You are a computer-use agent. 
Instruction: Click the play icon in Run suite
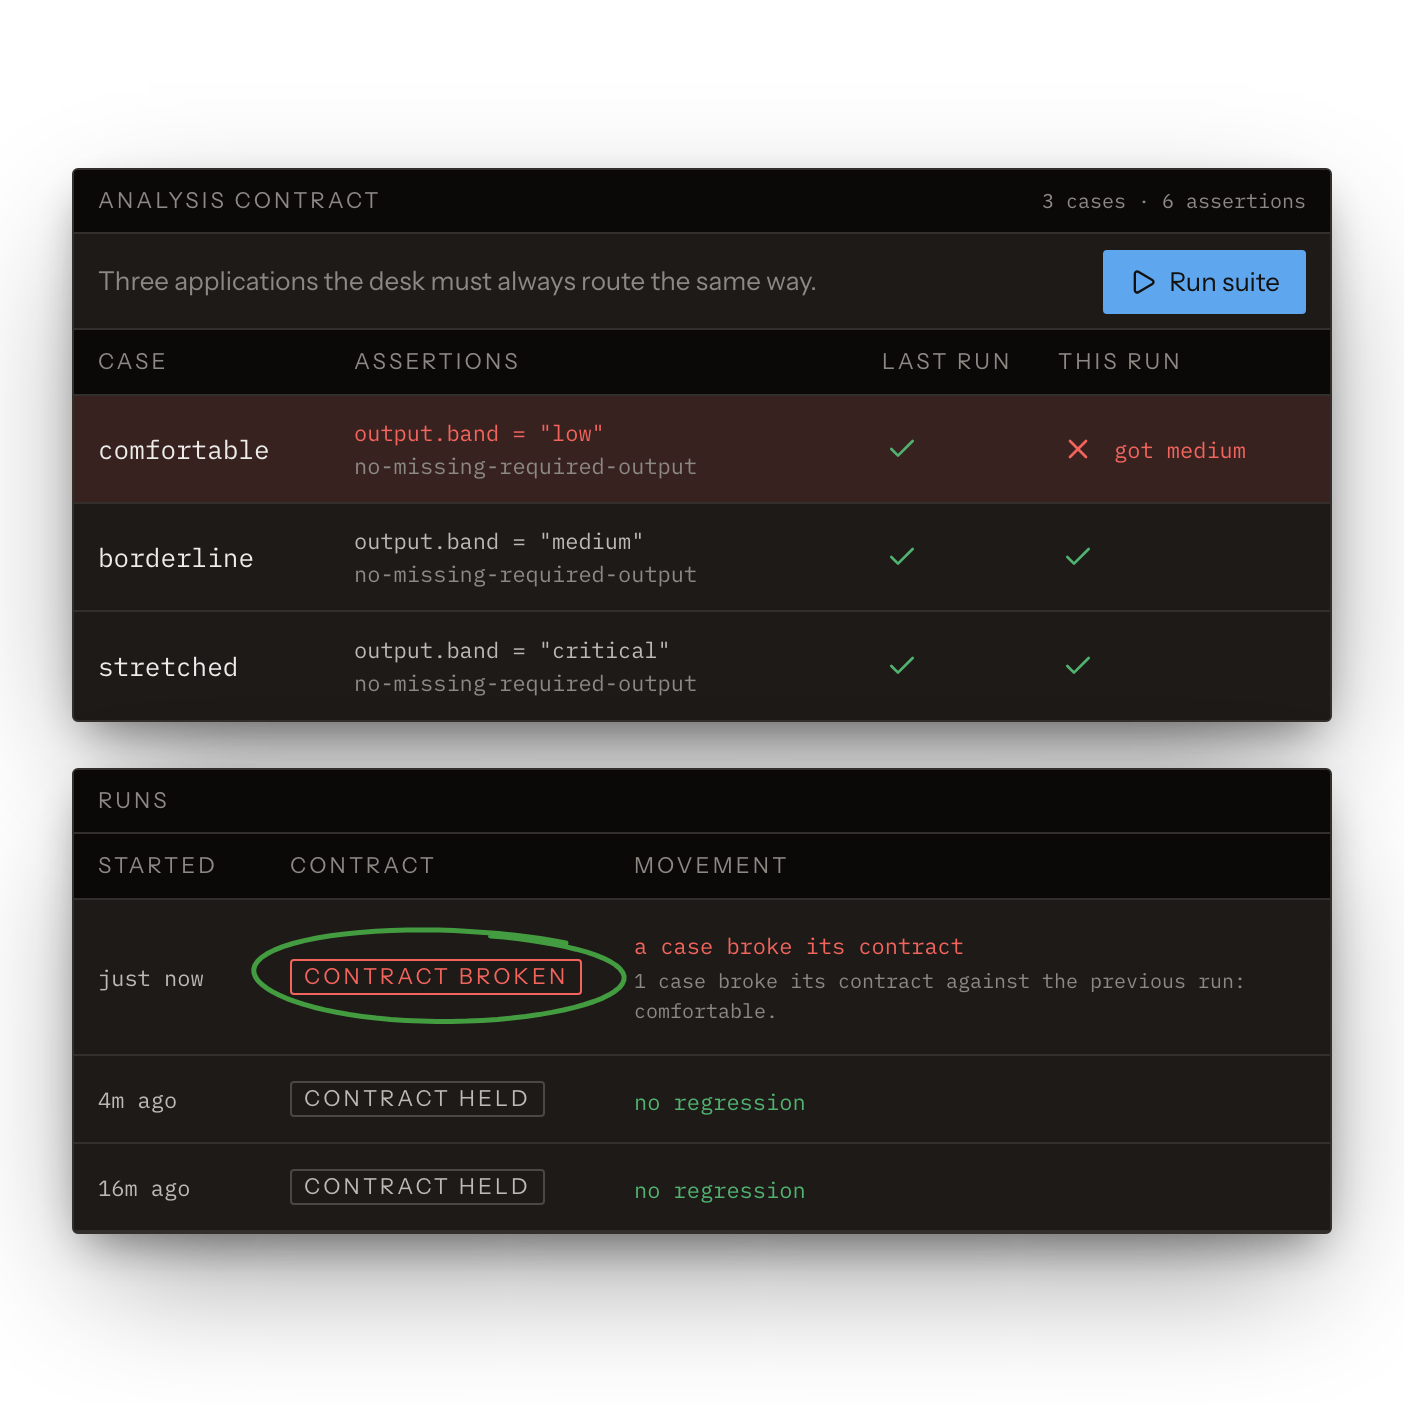(1144, 282)
